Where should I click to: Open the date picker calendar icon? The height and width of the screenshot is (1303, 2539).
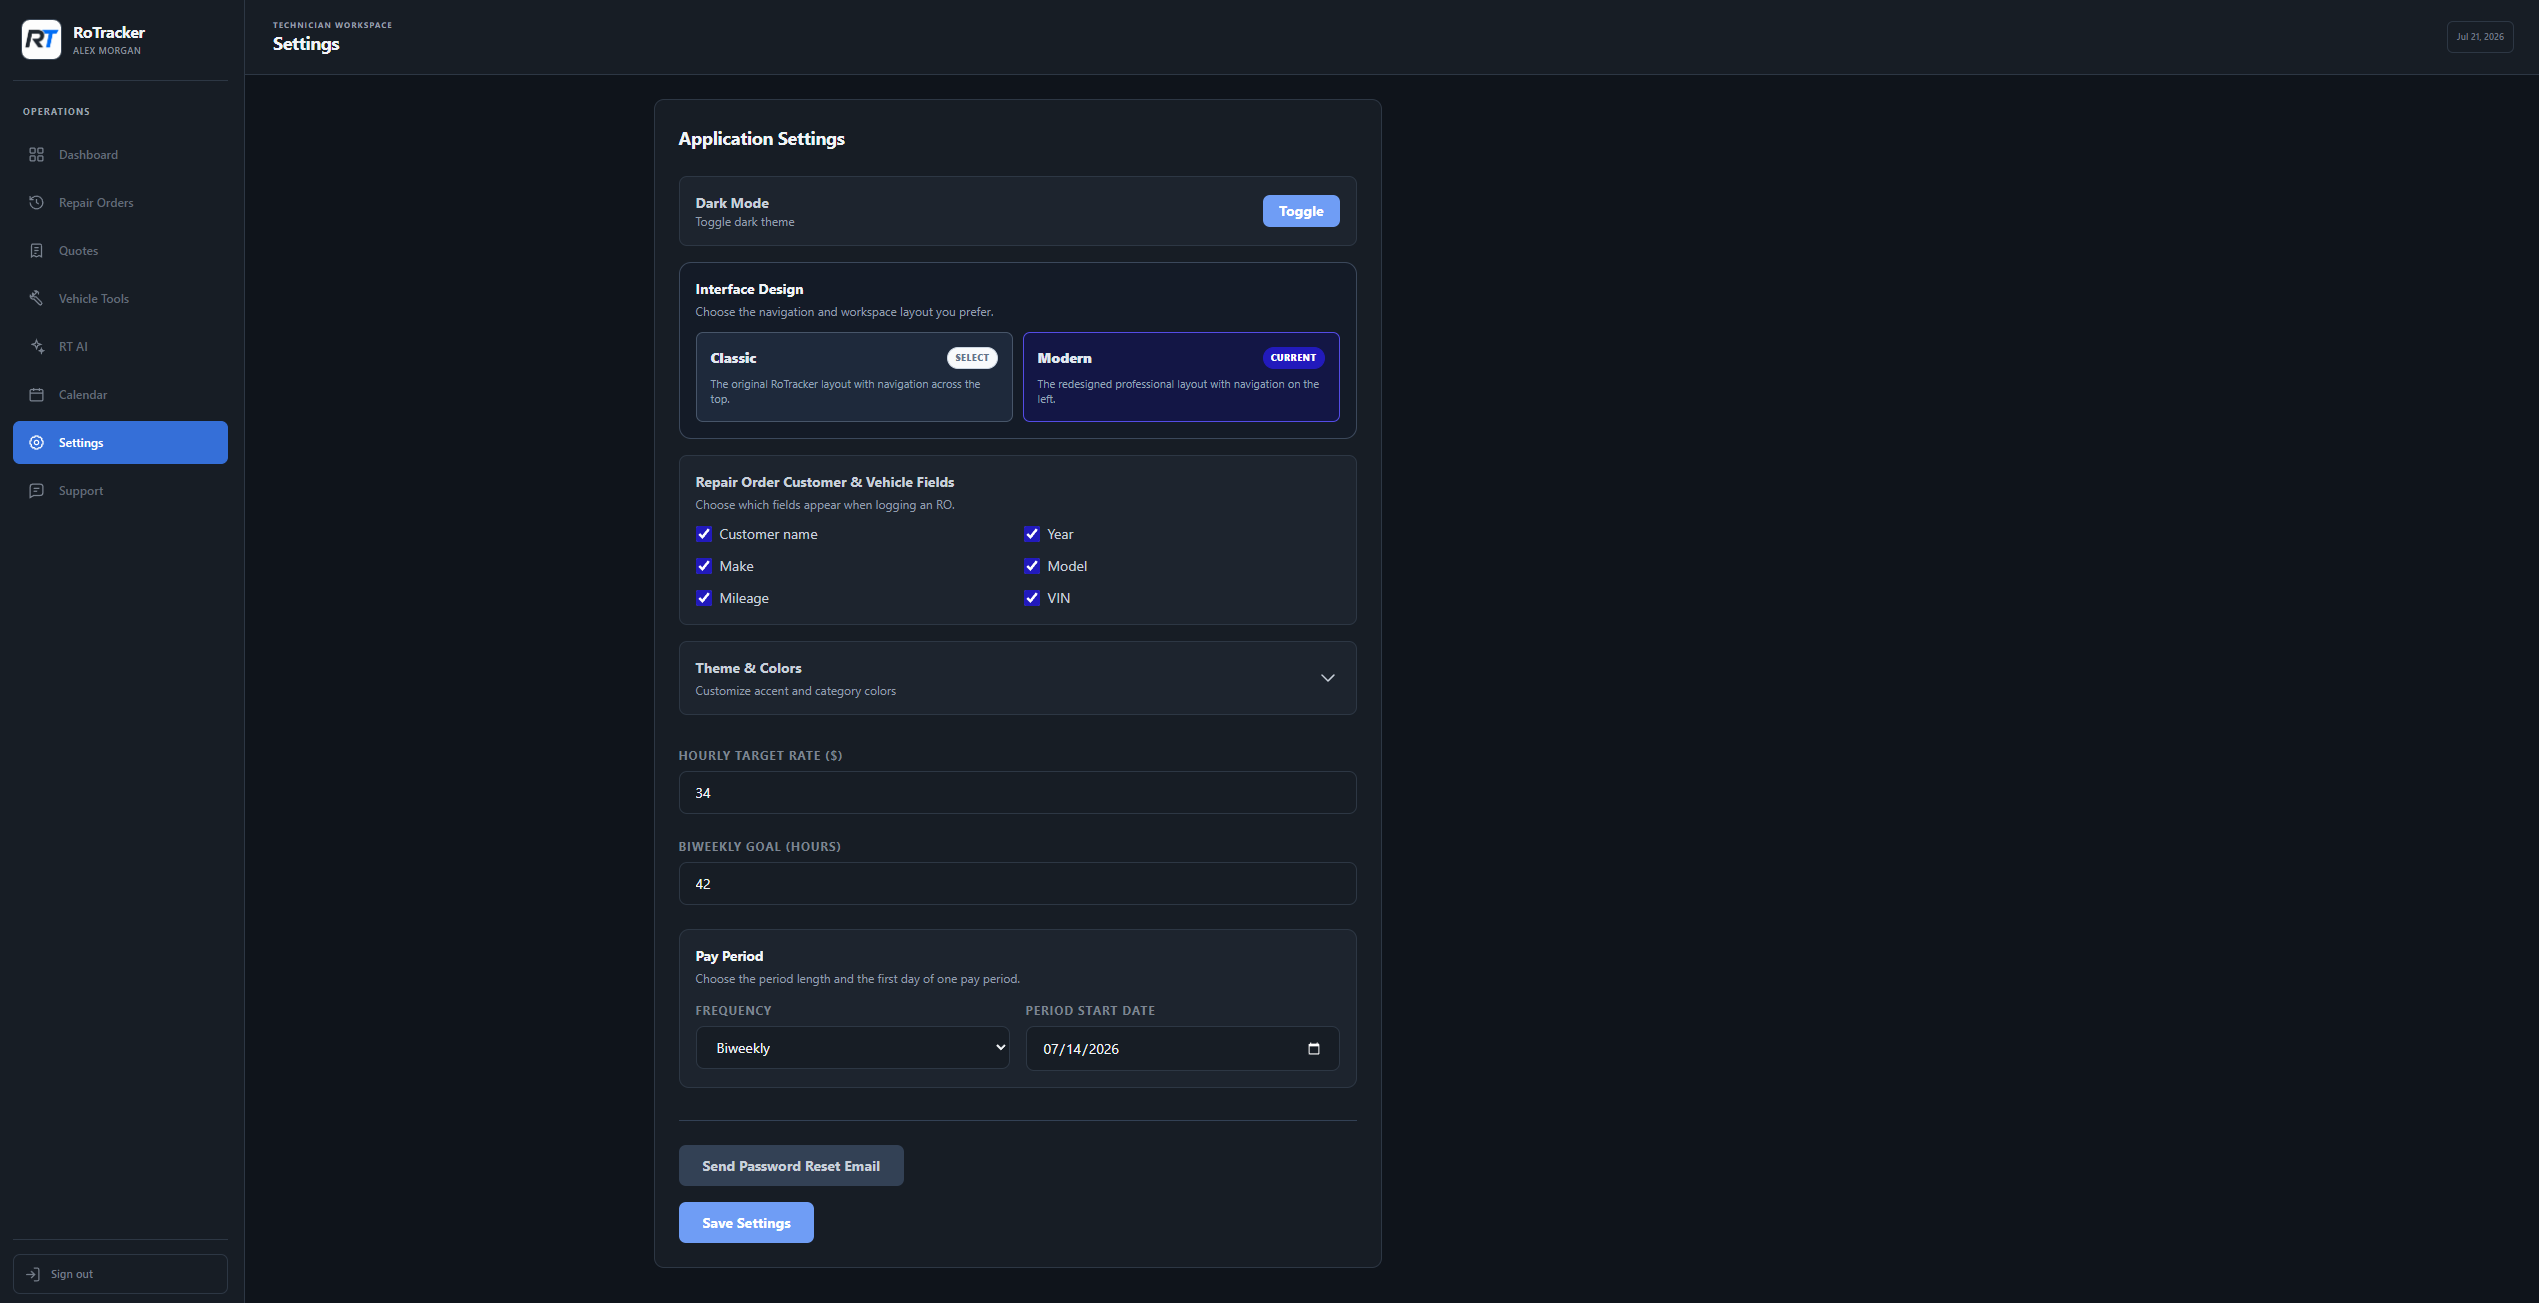pos(1314,1049)
